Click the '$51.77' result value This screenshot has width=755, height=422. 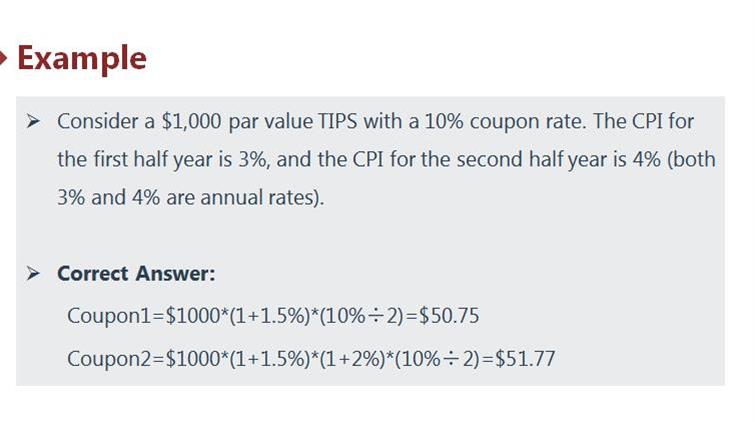pos(525,358)
